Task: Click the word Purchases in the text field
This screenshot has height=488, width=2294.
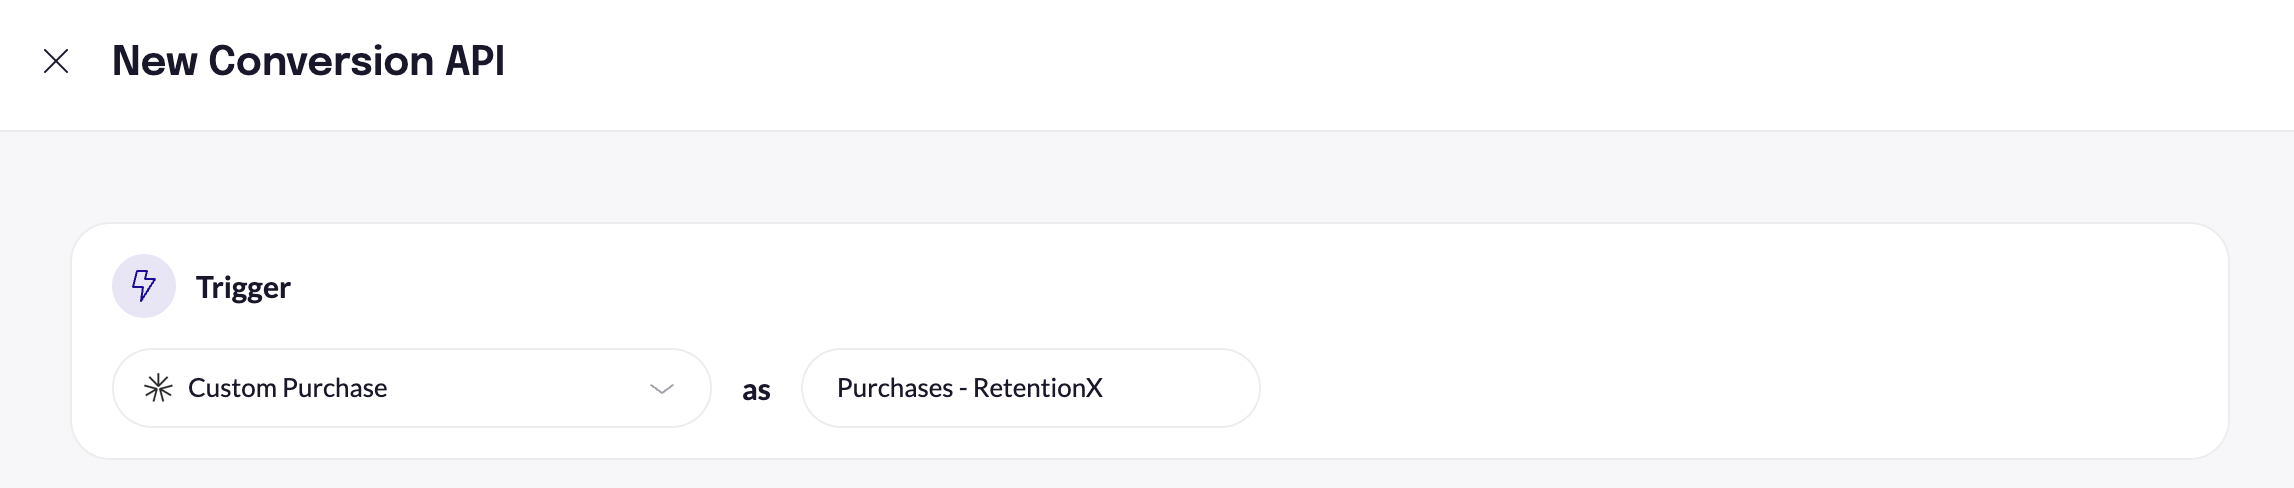Action: (895, 388)
